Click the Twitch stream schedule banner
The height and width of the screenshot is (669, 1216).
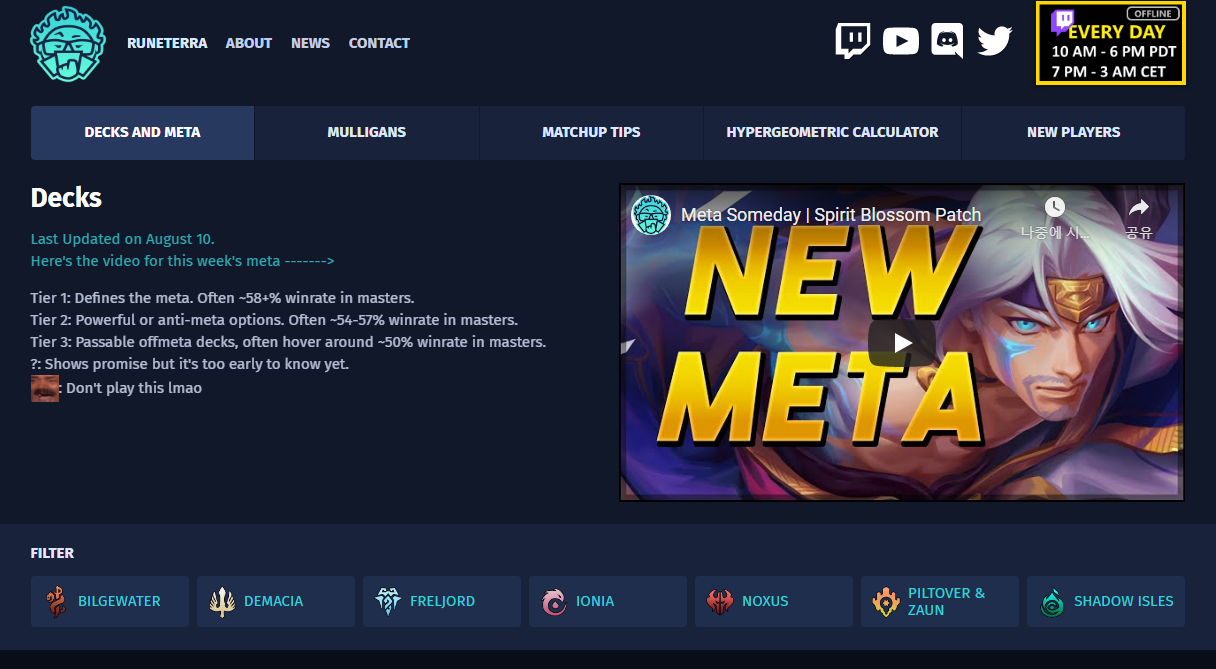point(1111,43)
